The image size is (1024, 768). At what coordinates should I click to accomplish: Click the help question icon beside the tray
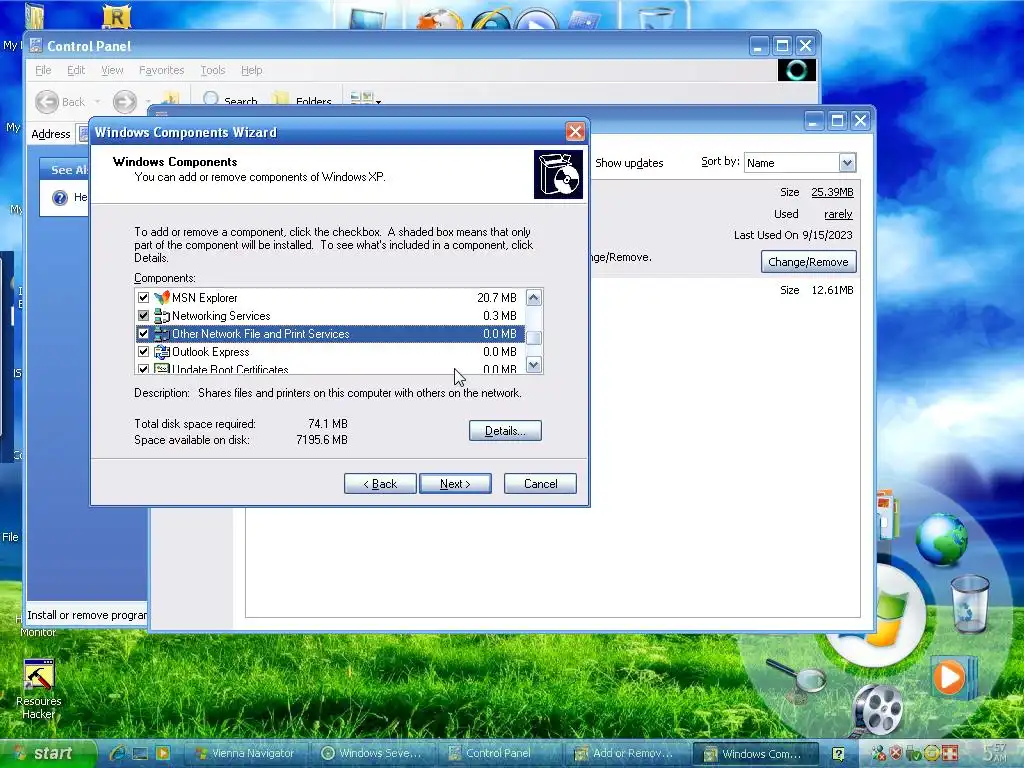point(839,754)
